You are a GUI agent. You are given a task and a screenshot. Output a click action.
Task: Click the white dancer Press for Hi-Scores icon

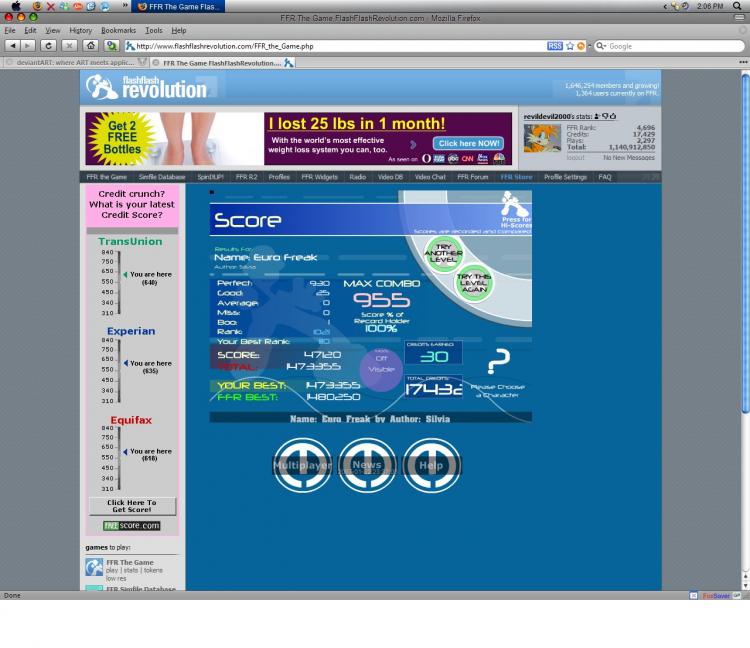pyautogui.click(x=514, y=205)
